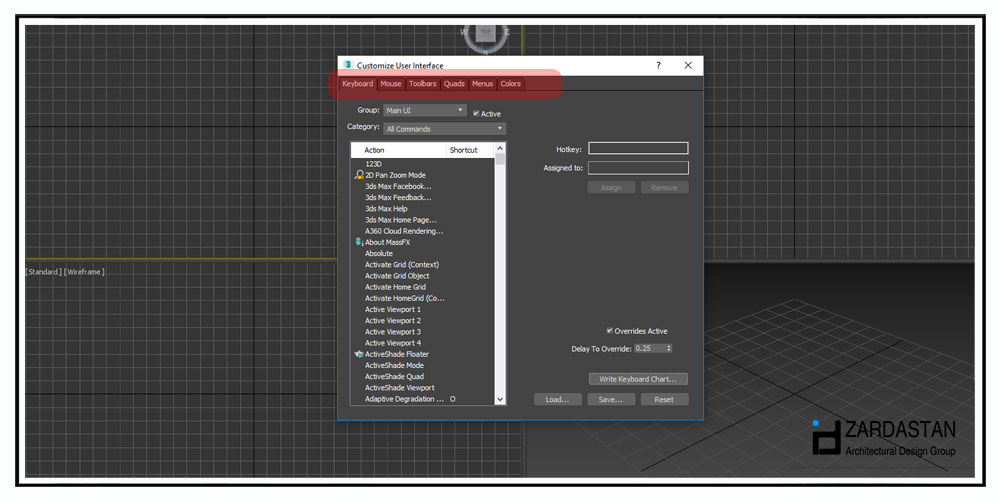Click the About MassFX icon
The width and height of the screenshot is (1000, 503).
click(359, 242)
